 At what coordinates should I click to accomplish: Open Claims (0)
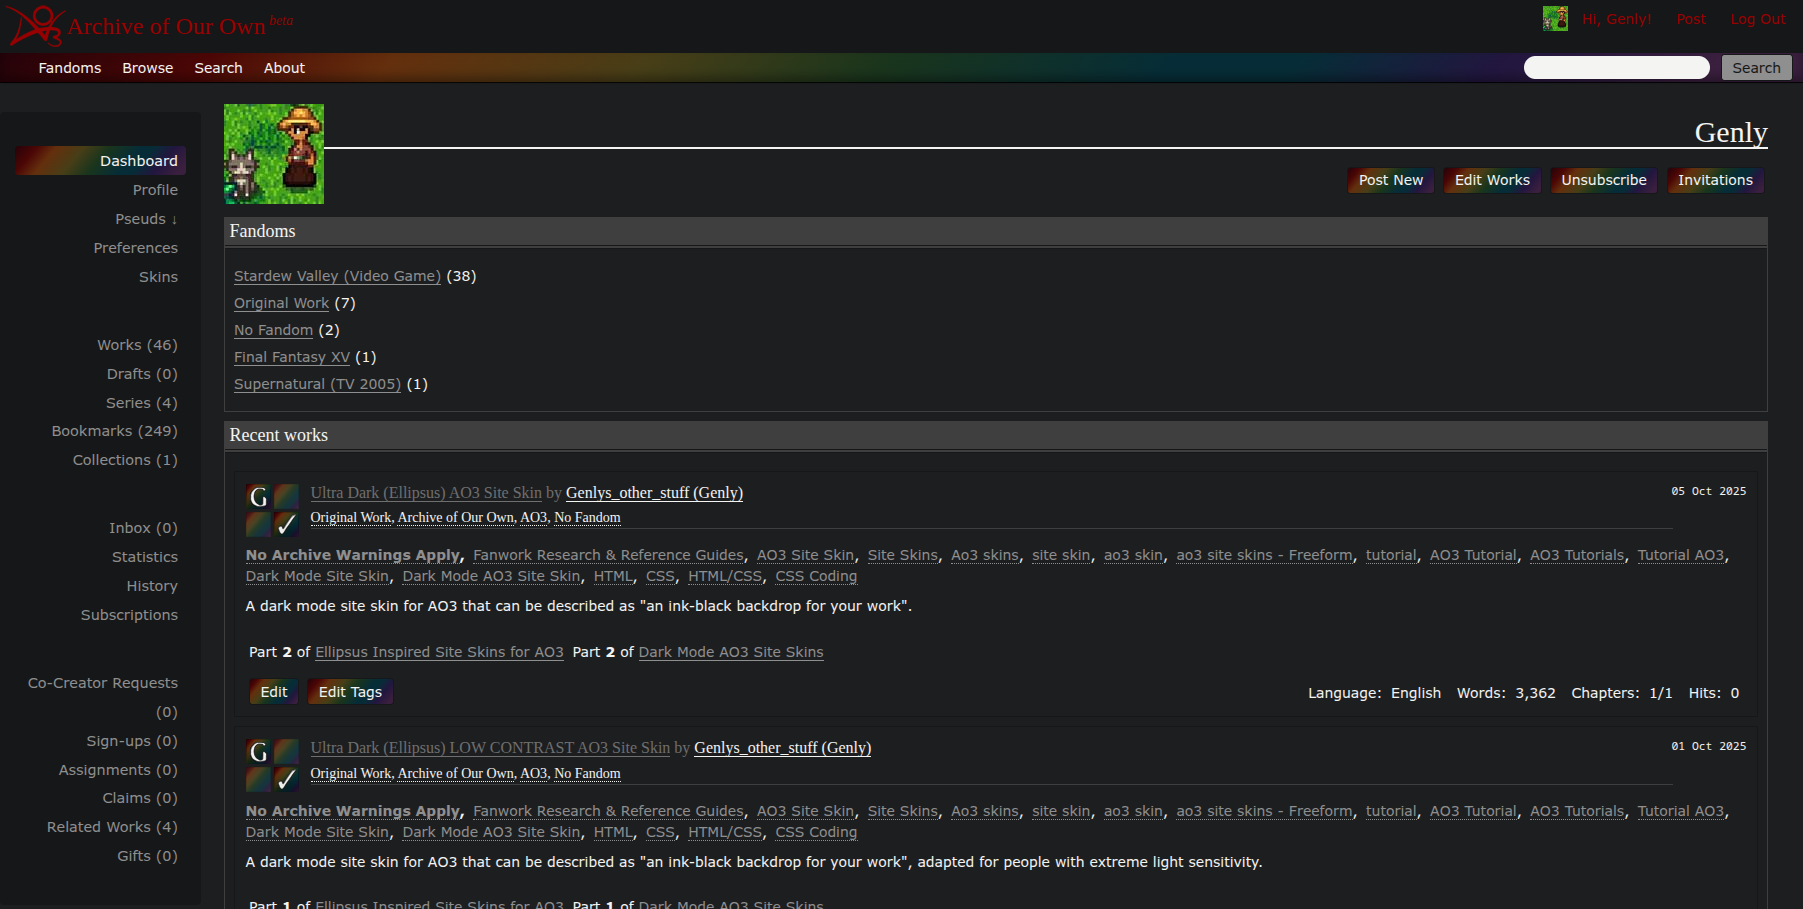pyautogui.click(x=140, y=798)
